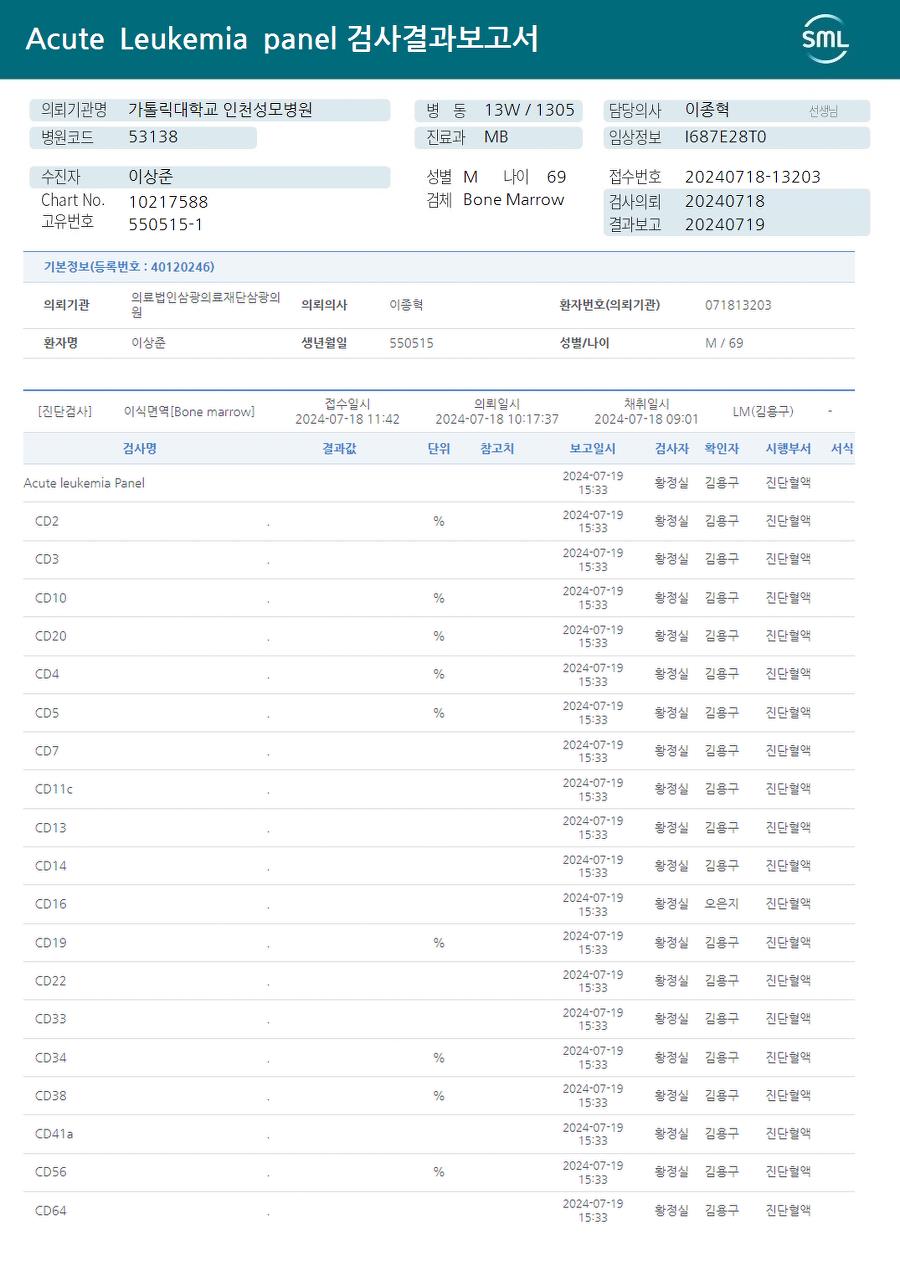This screenshot has width=900, height=1271.
Task: Click '보고일시' column header
Action: tap(592, 449)
